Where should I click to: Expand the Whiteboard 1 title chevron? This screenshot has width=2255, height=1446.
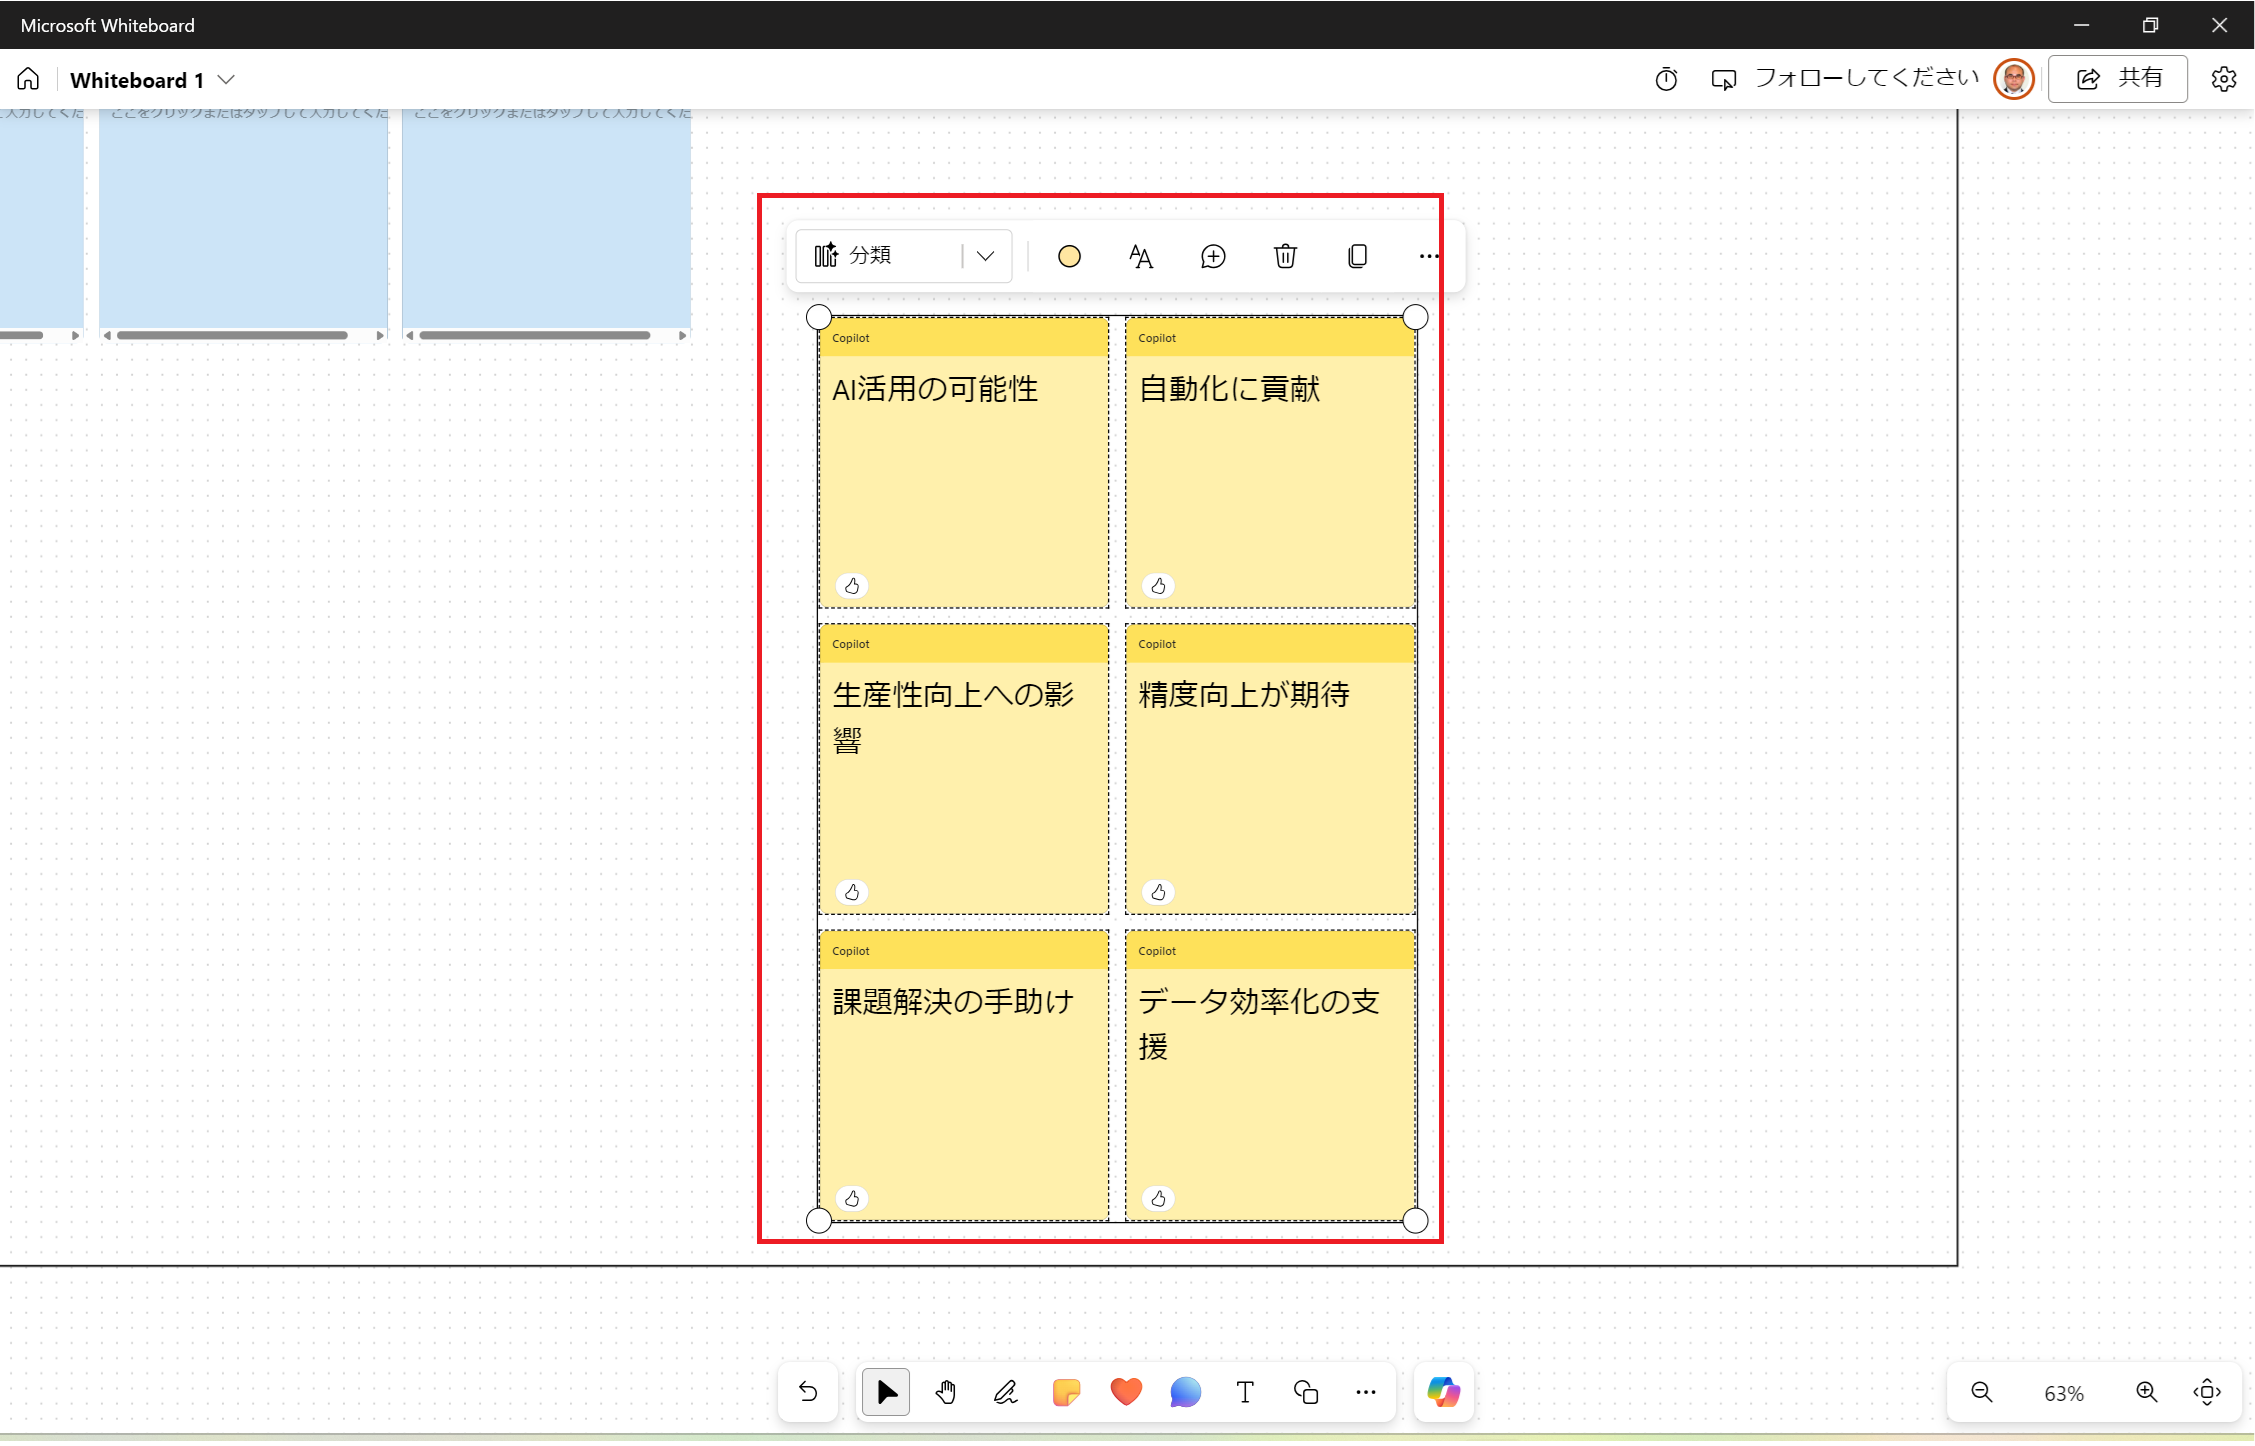pyautogui.click(x=227, y=79)
